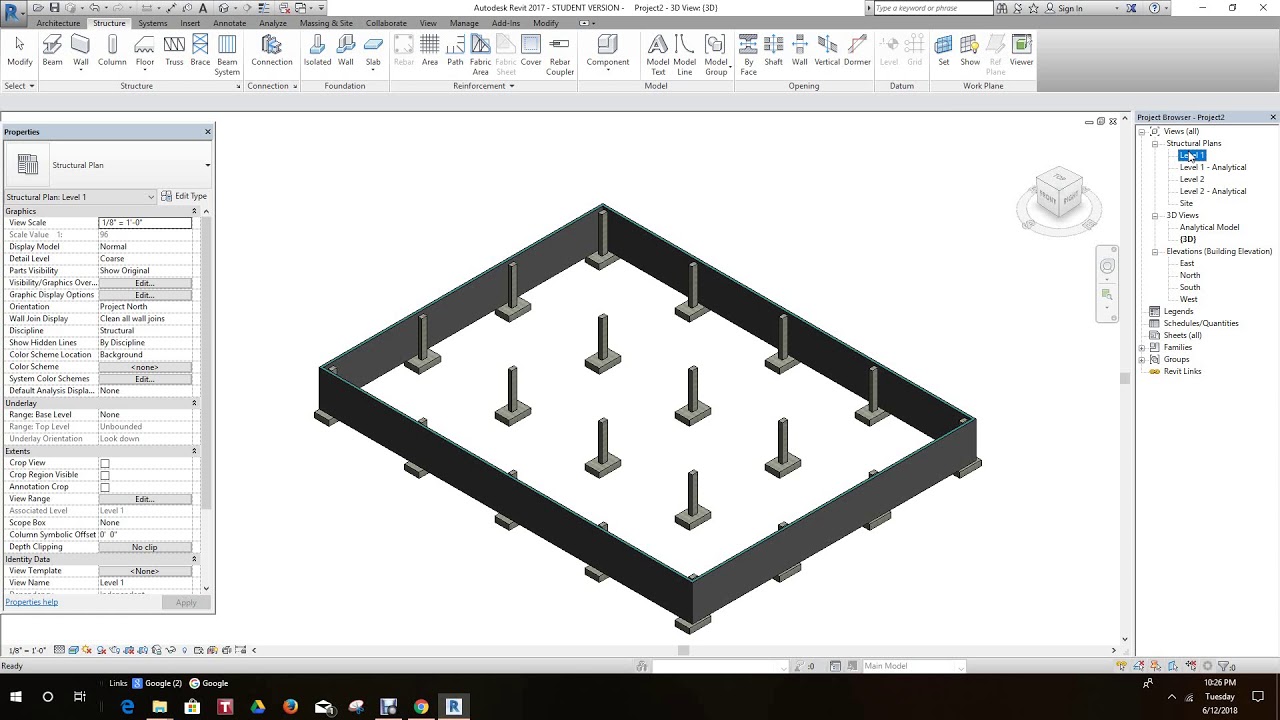The width and height of the screenshot is (1280, 720).
Task: Open Analytical Model 3D view
Action: point(1209,227)
